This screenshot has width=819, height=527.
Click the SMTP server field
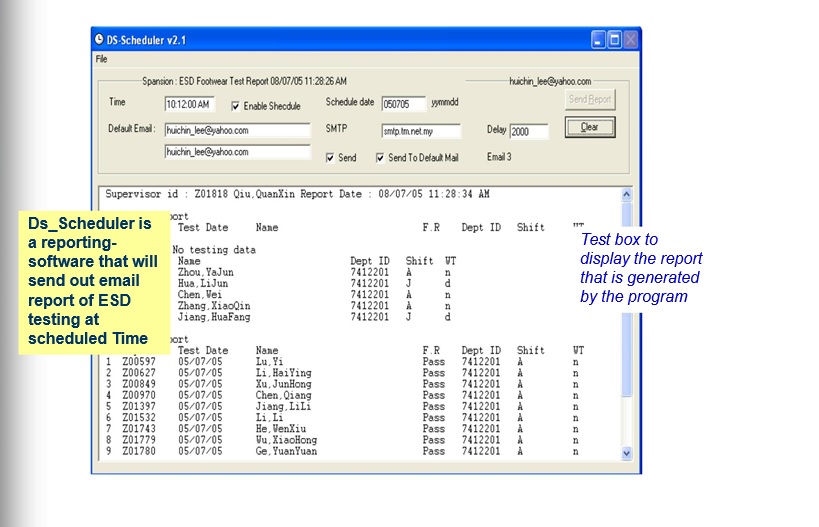(x=420, y=131)
